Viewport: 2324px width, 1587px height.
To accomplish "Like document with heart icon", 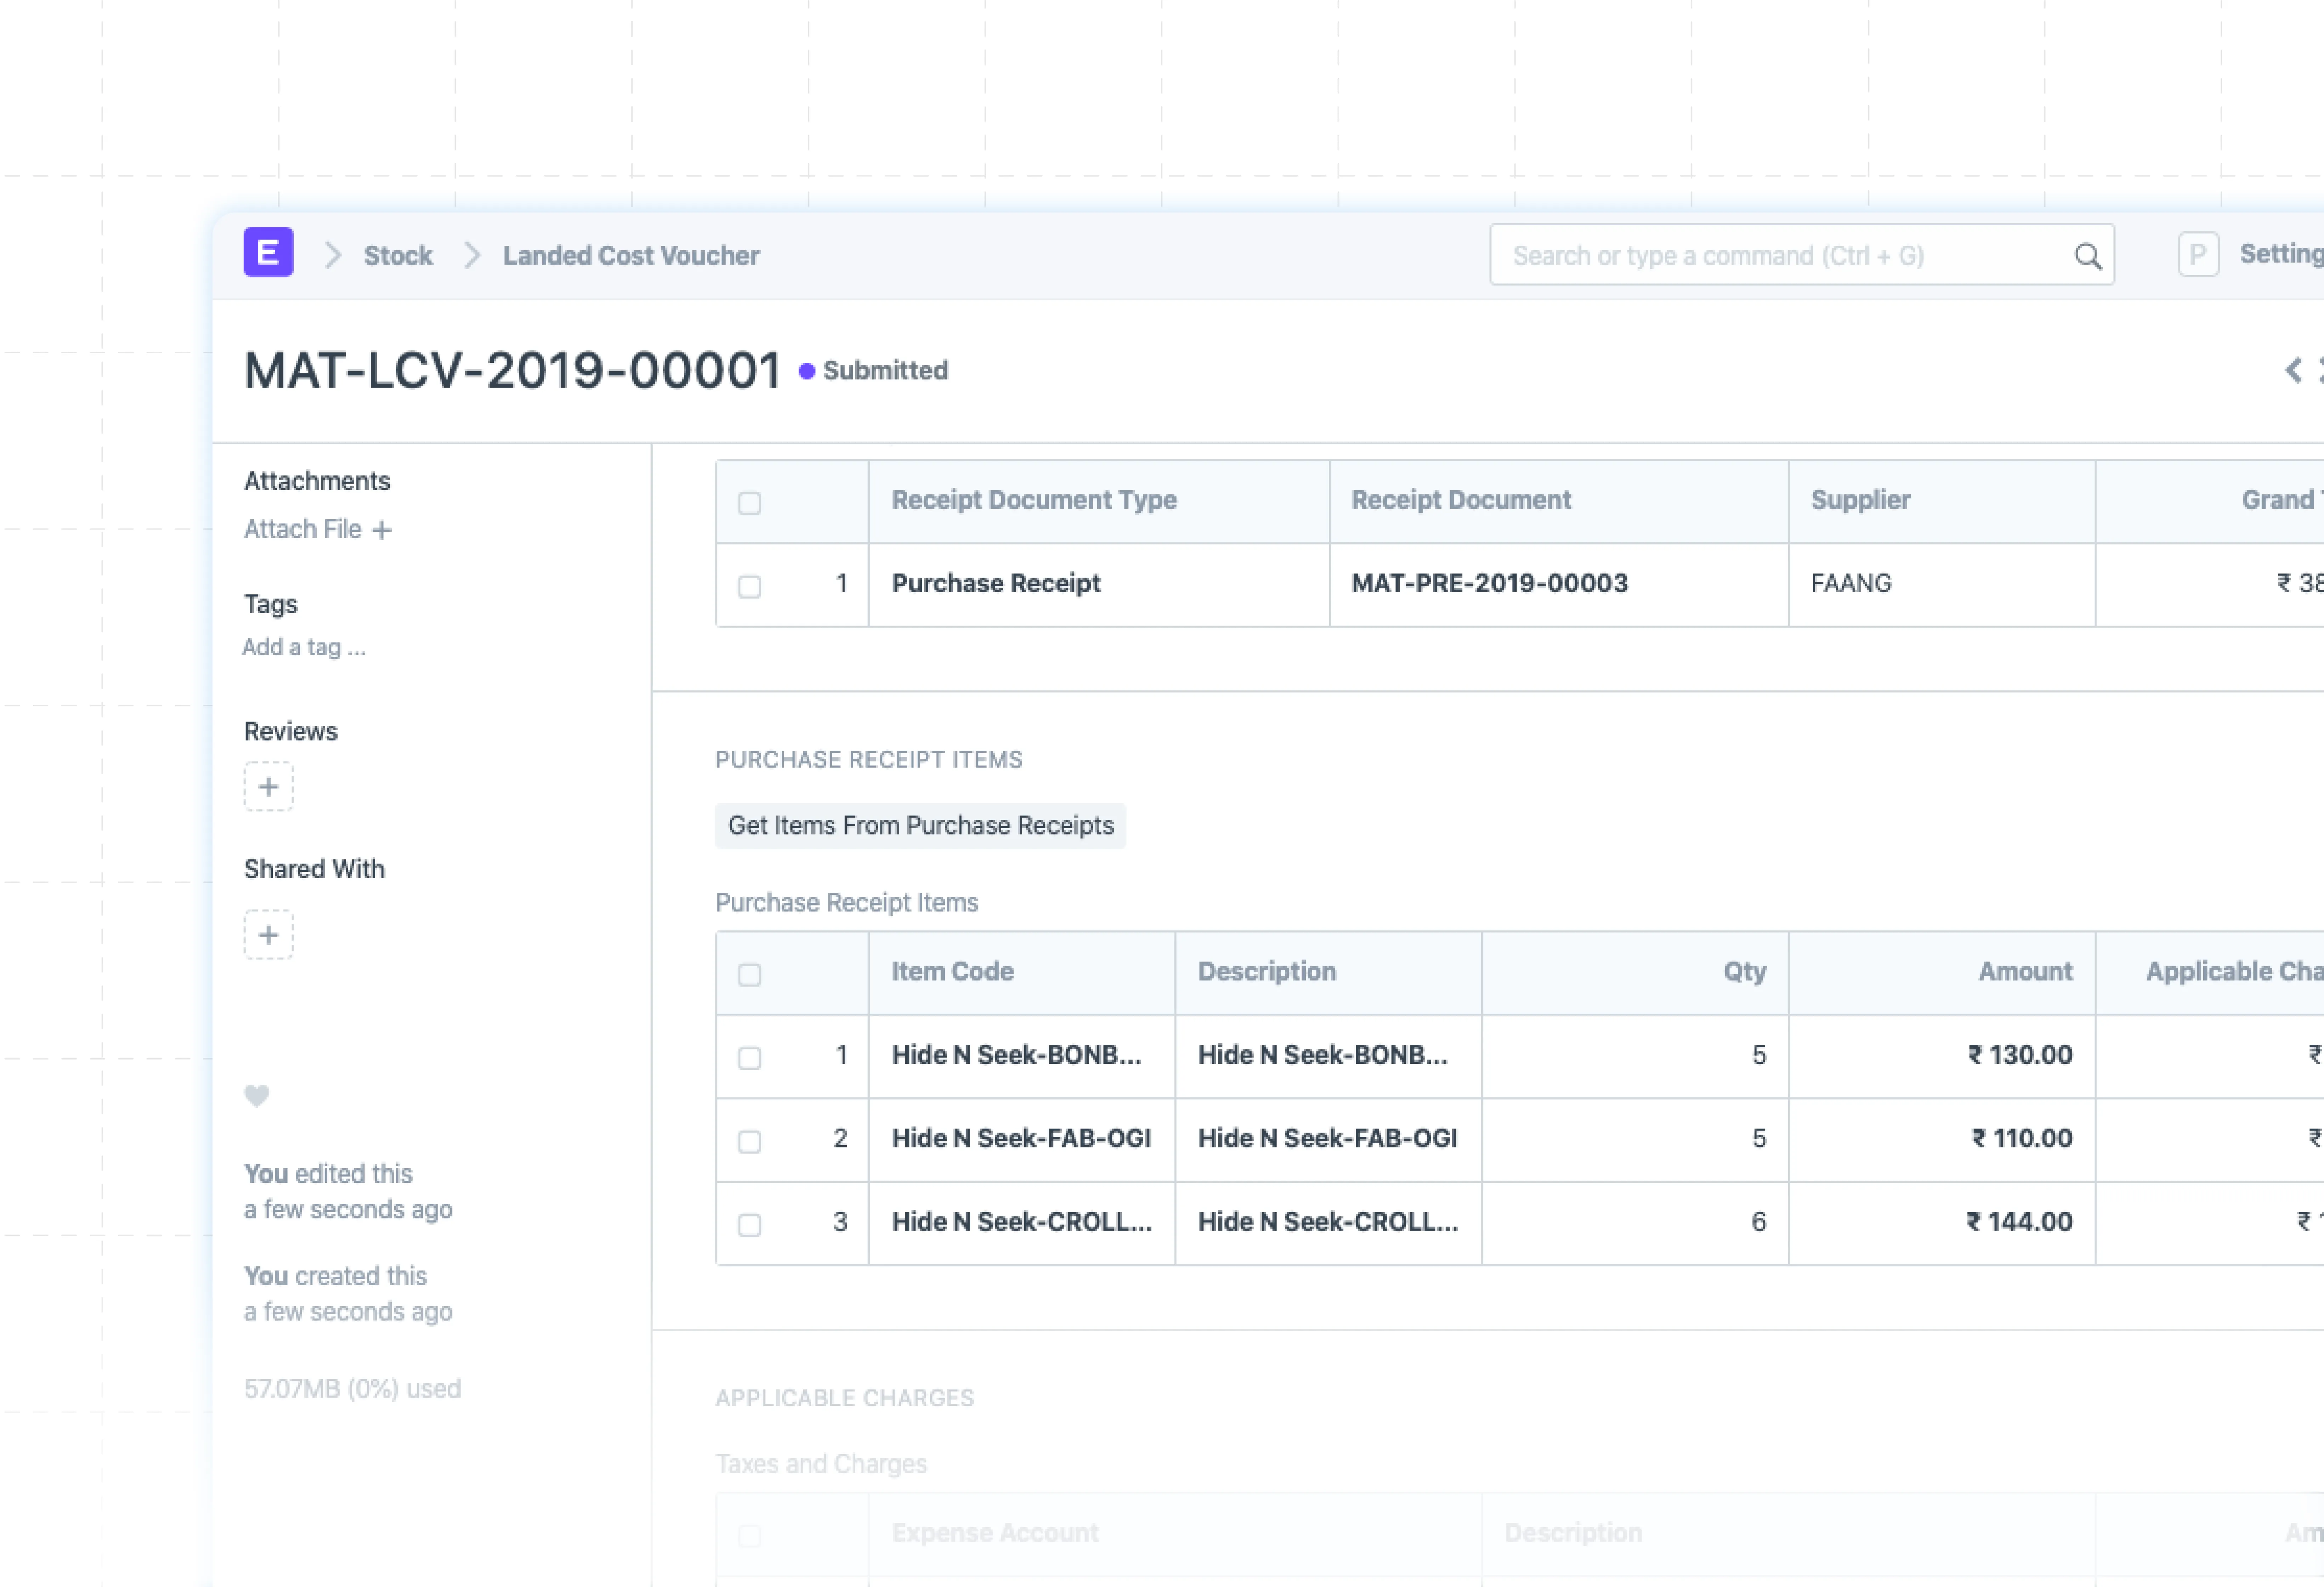I will 257,1095.
